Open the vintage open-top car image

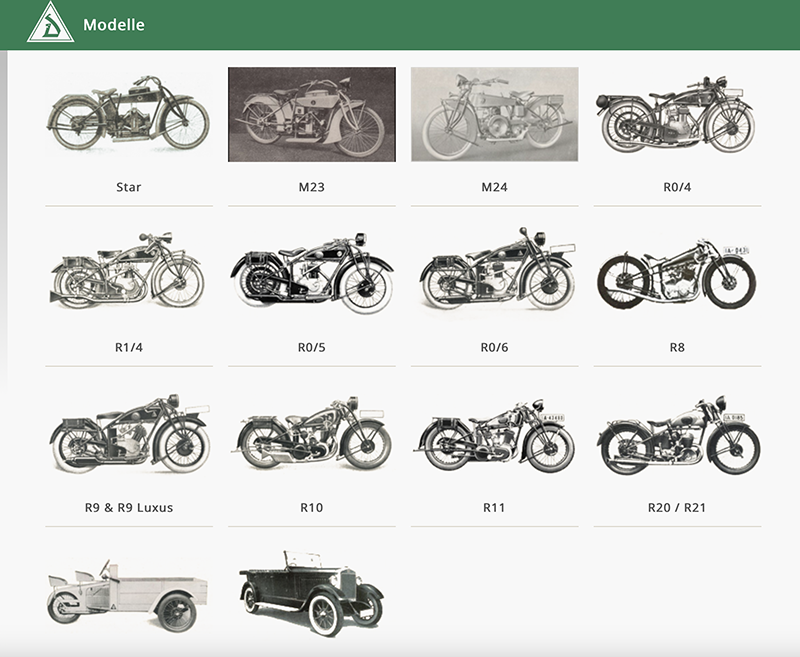pos(312,594)
